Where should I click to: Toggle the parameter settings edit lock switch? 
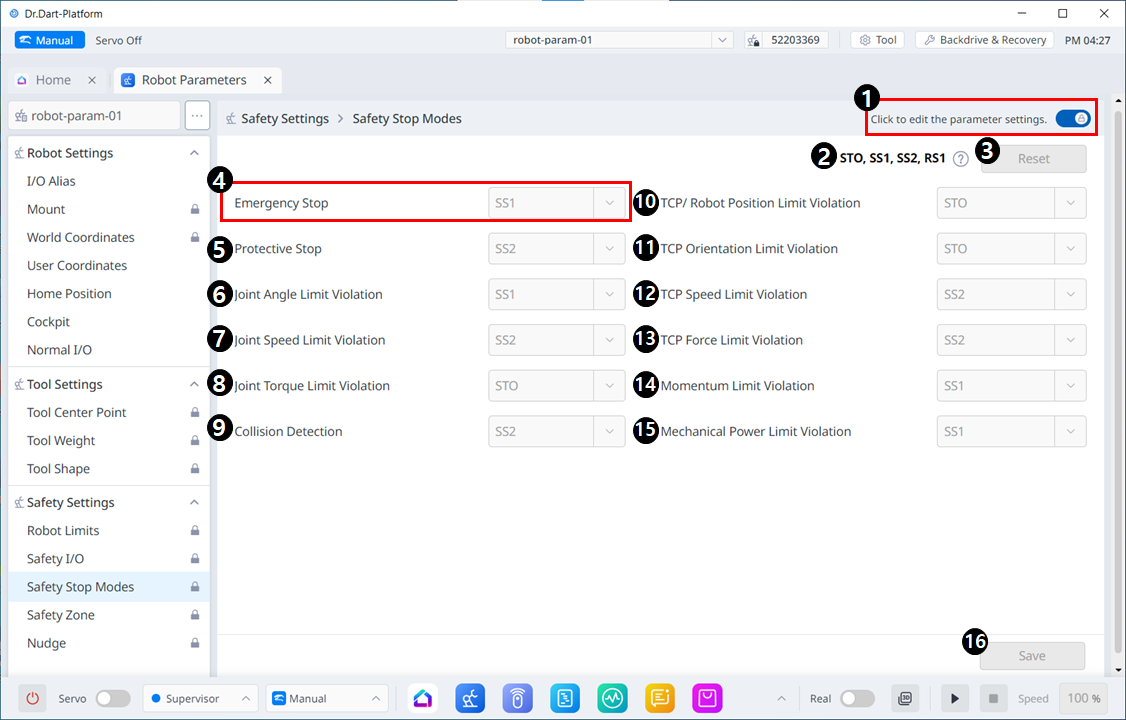coord(1073,118)
